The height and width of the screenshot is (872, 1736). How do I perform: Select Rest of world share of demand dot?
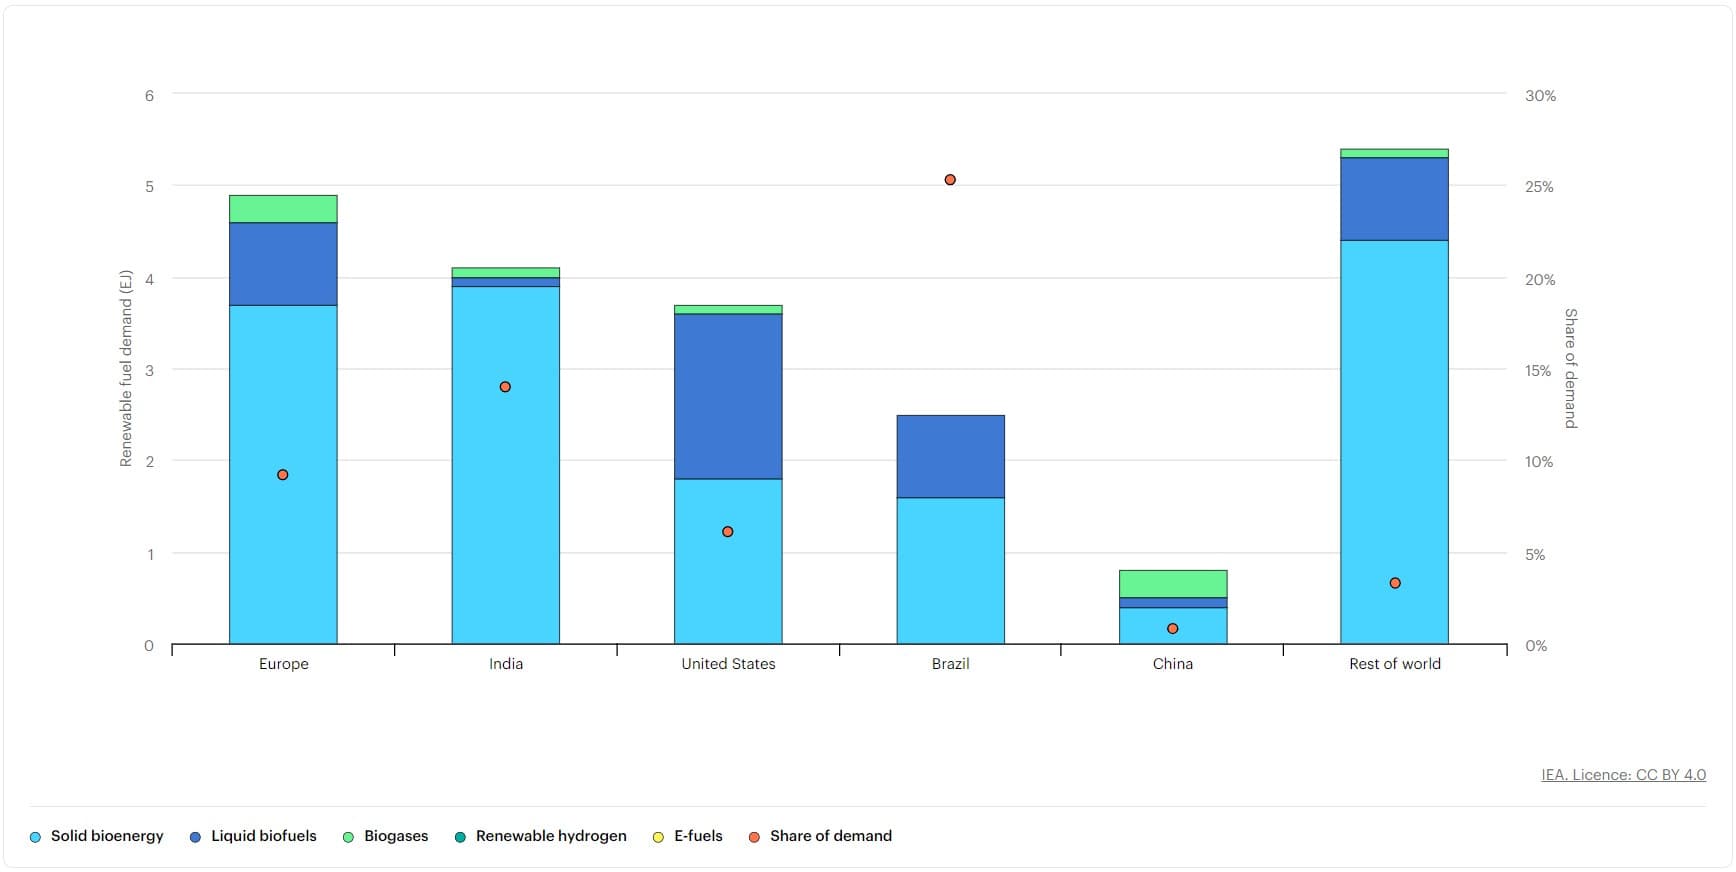tap(1395, 583)
